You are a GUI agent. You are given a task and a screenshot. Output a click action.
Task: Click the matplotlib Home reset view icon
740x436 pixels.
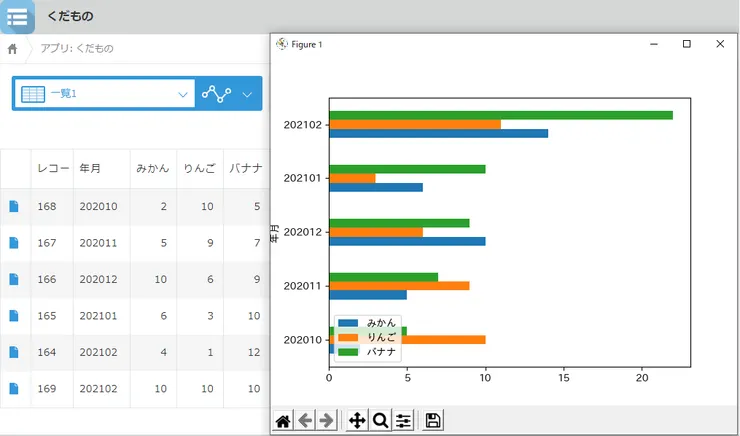[284, 421]
